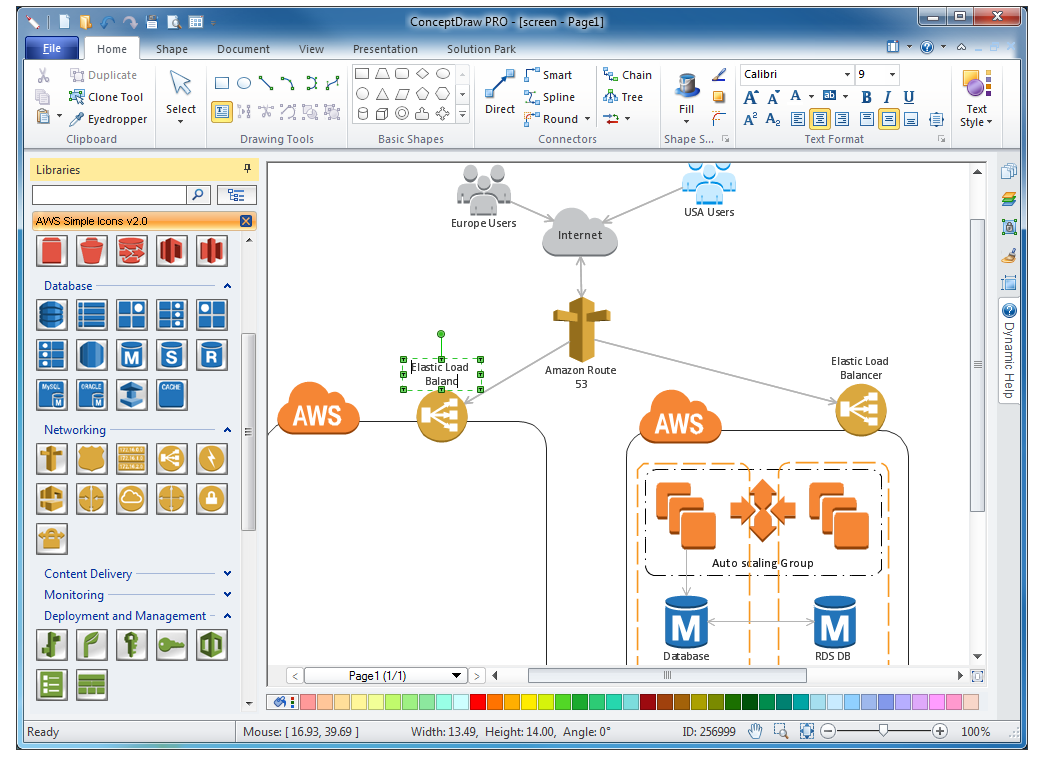
Task: Expand the Monitoring section
Action: click(227, 594)
